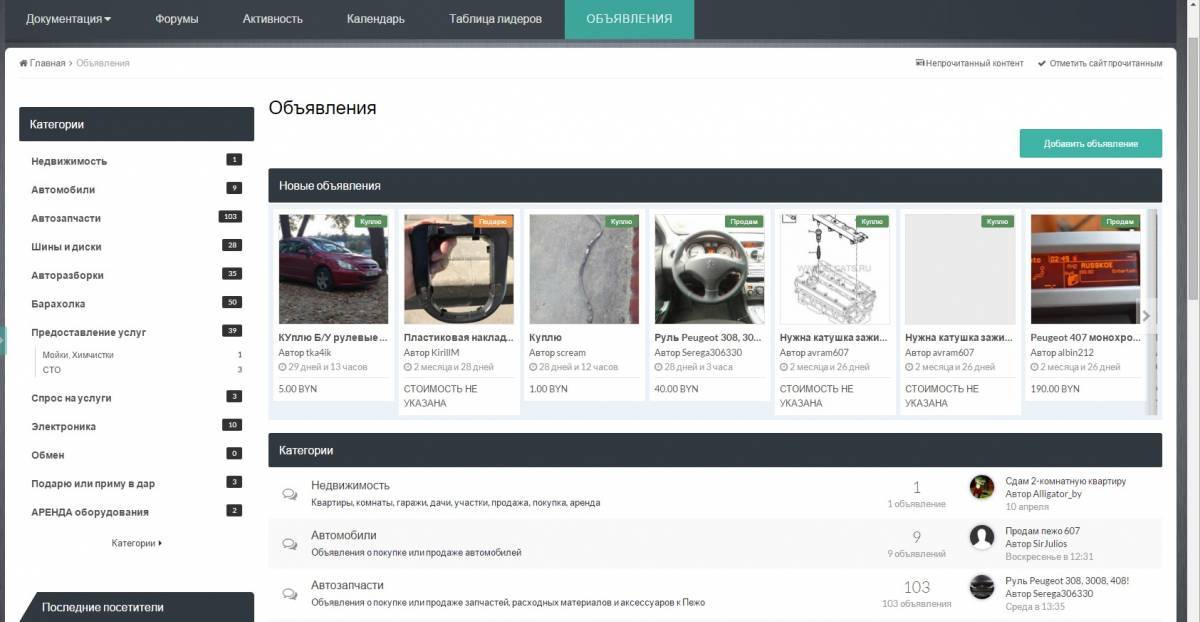
Task: Click the Alligator_by author avatar
Action: coord(982,487)
